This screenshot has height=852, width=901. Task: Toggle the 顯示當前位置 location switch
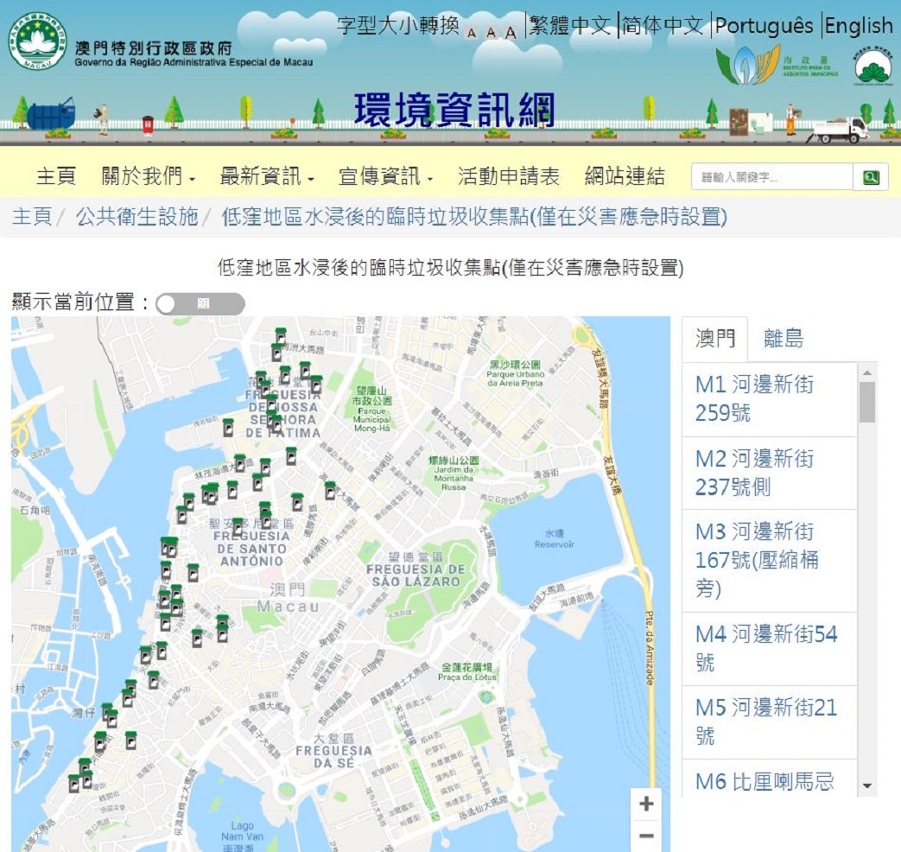point(200,304)
